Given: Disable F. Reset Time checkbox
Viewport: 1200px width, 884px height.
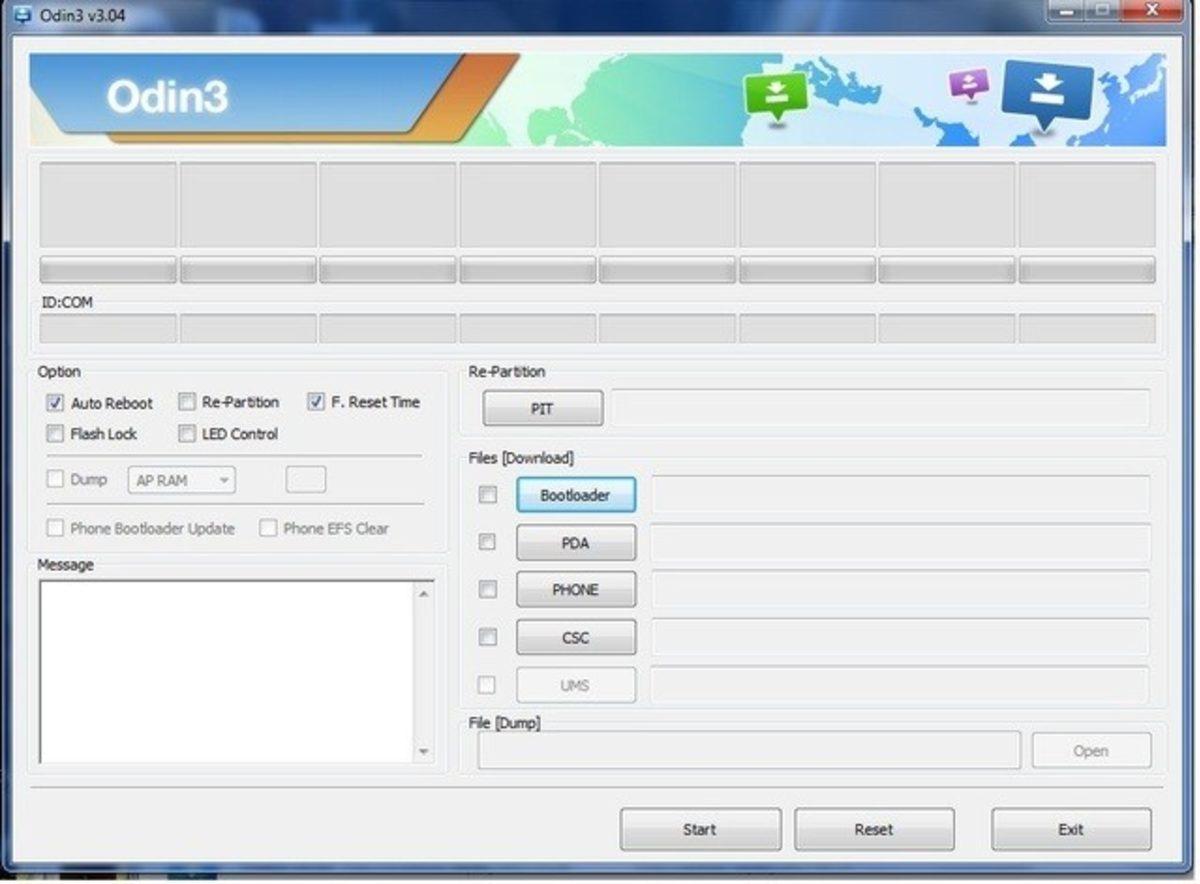Looking at the screenshot, I should [x=316, y=402].
